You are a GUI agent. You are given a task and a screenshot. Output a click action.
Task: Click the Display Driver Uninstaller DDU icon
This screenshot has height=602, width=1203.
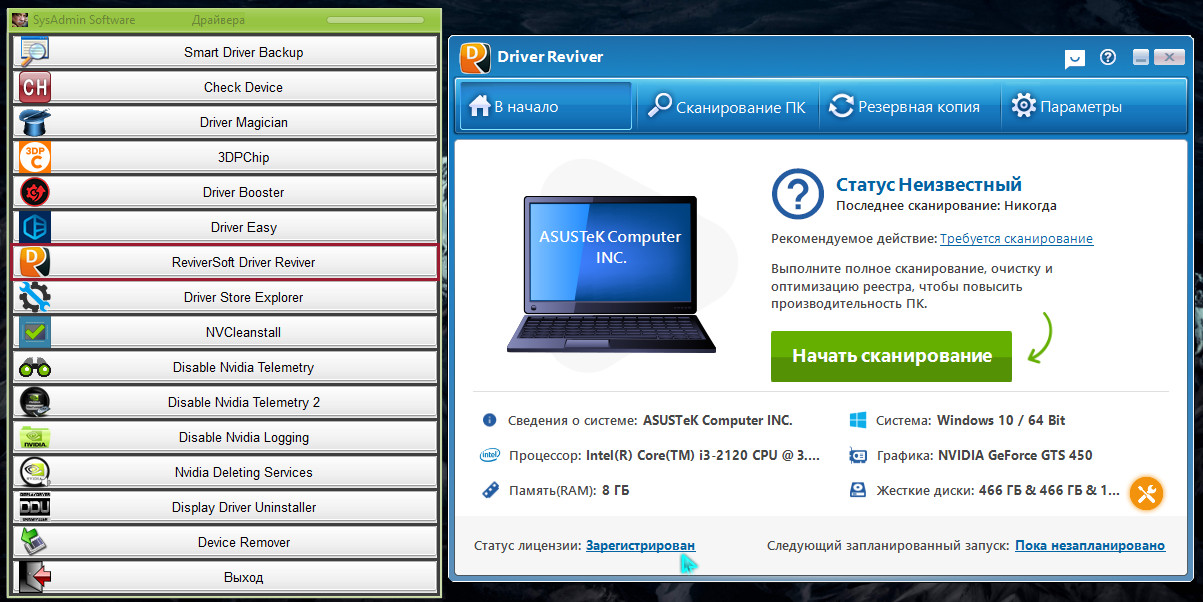[35, 507]
